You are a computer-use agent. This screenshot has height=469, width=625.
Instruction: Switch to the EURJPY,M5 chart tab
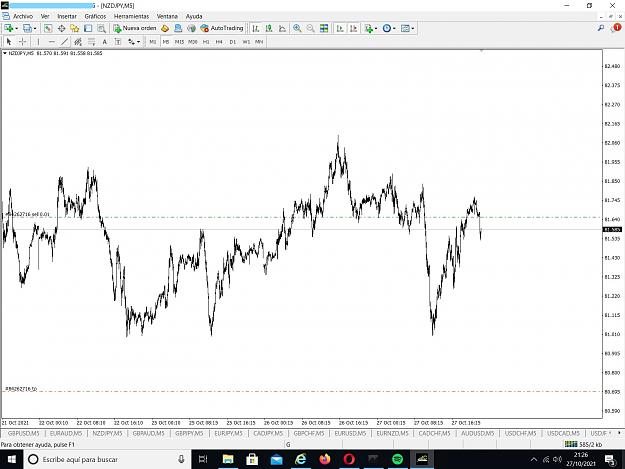tap(229, 433)
